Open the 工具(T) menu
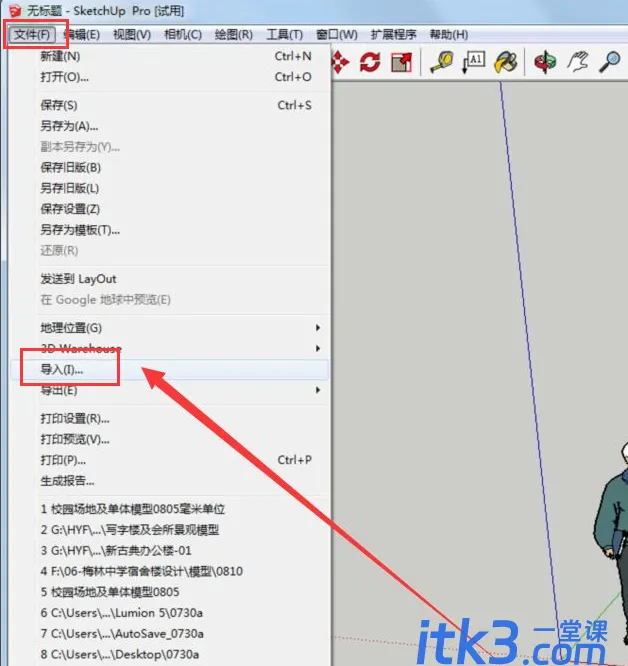 pos(284,34)
